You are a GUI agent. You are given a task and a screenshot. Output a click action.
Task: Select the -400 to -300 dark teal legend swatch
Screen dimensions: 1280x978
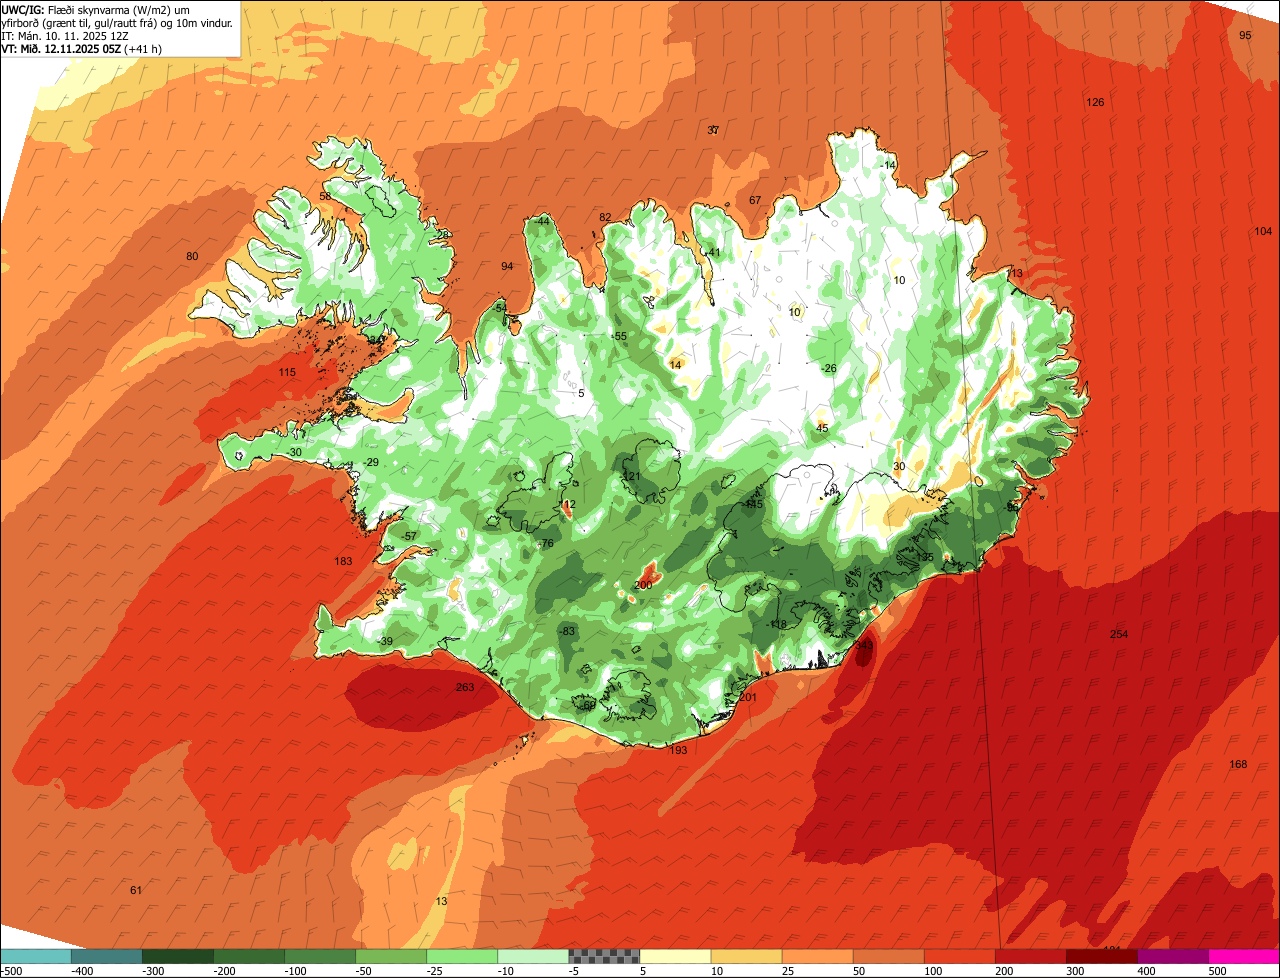pos(107,956)
